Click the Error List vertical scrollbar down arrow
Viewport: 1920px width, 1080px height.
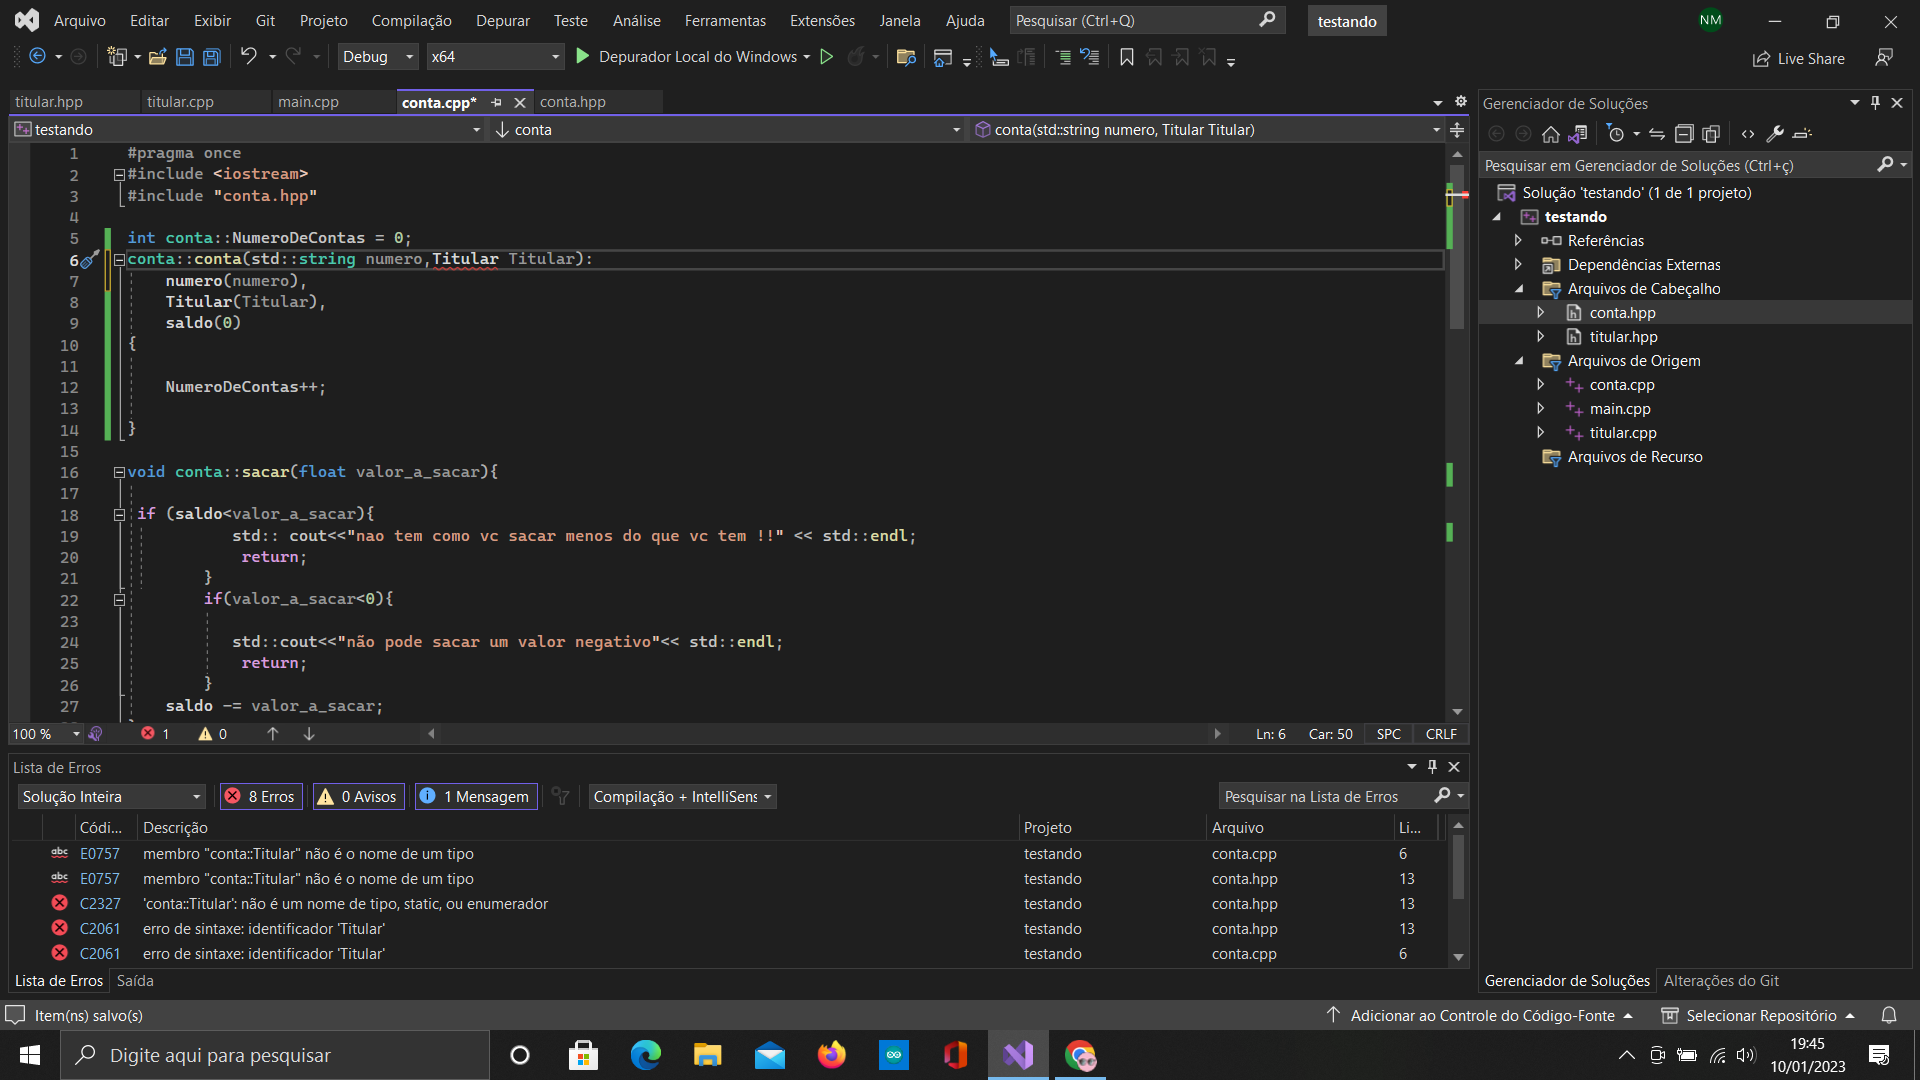click(1458, 957)
